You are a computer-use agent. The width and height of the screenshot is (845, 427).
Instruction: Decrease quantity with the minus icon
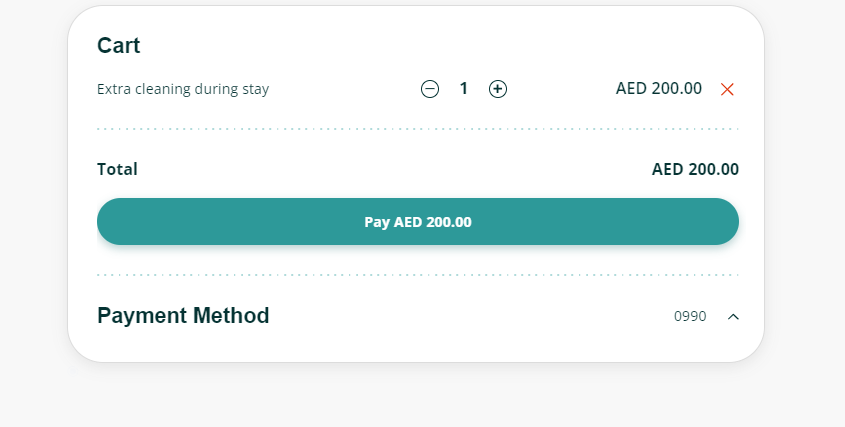pyautogui.click(x=430, y=89)
